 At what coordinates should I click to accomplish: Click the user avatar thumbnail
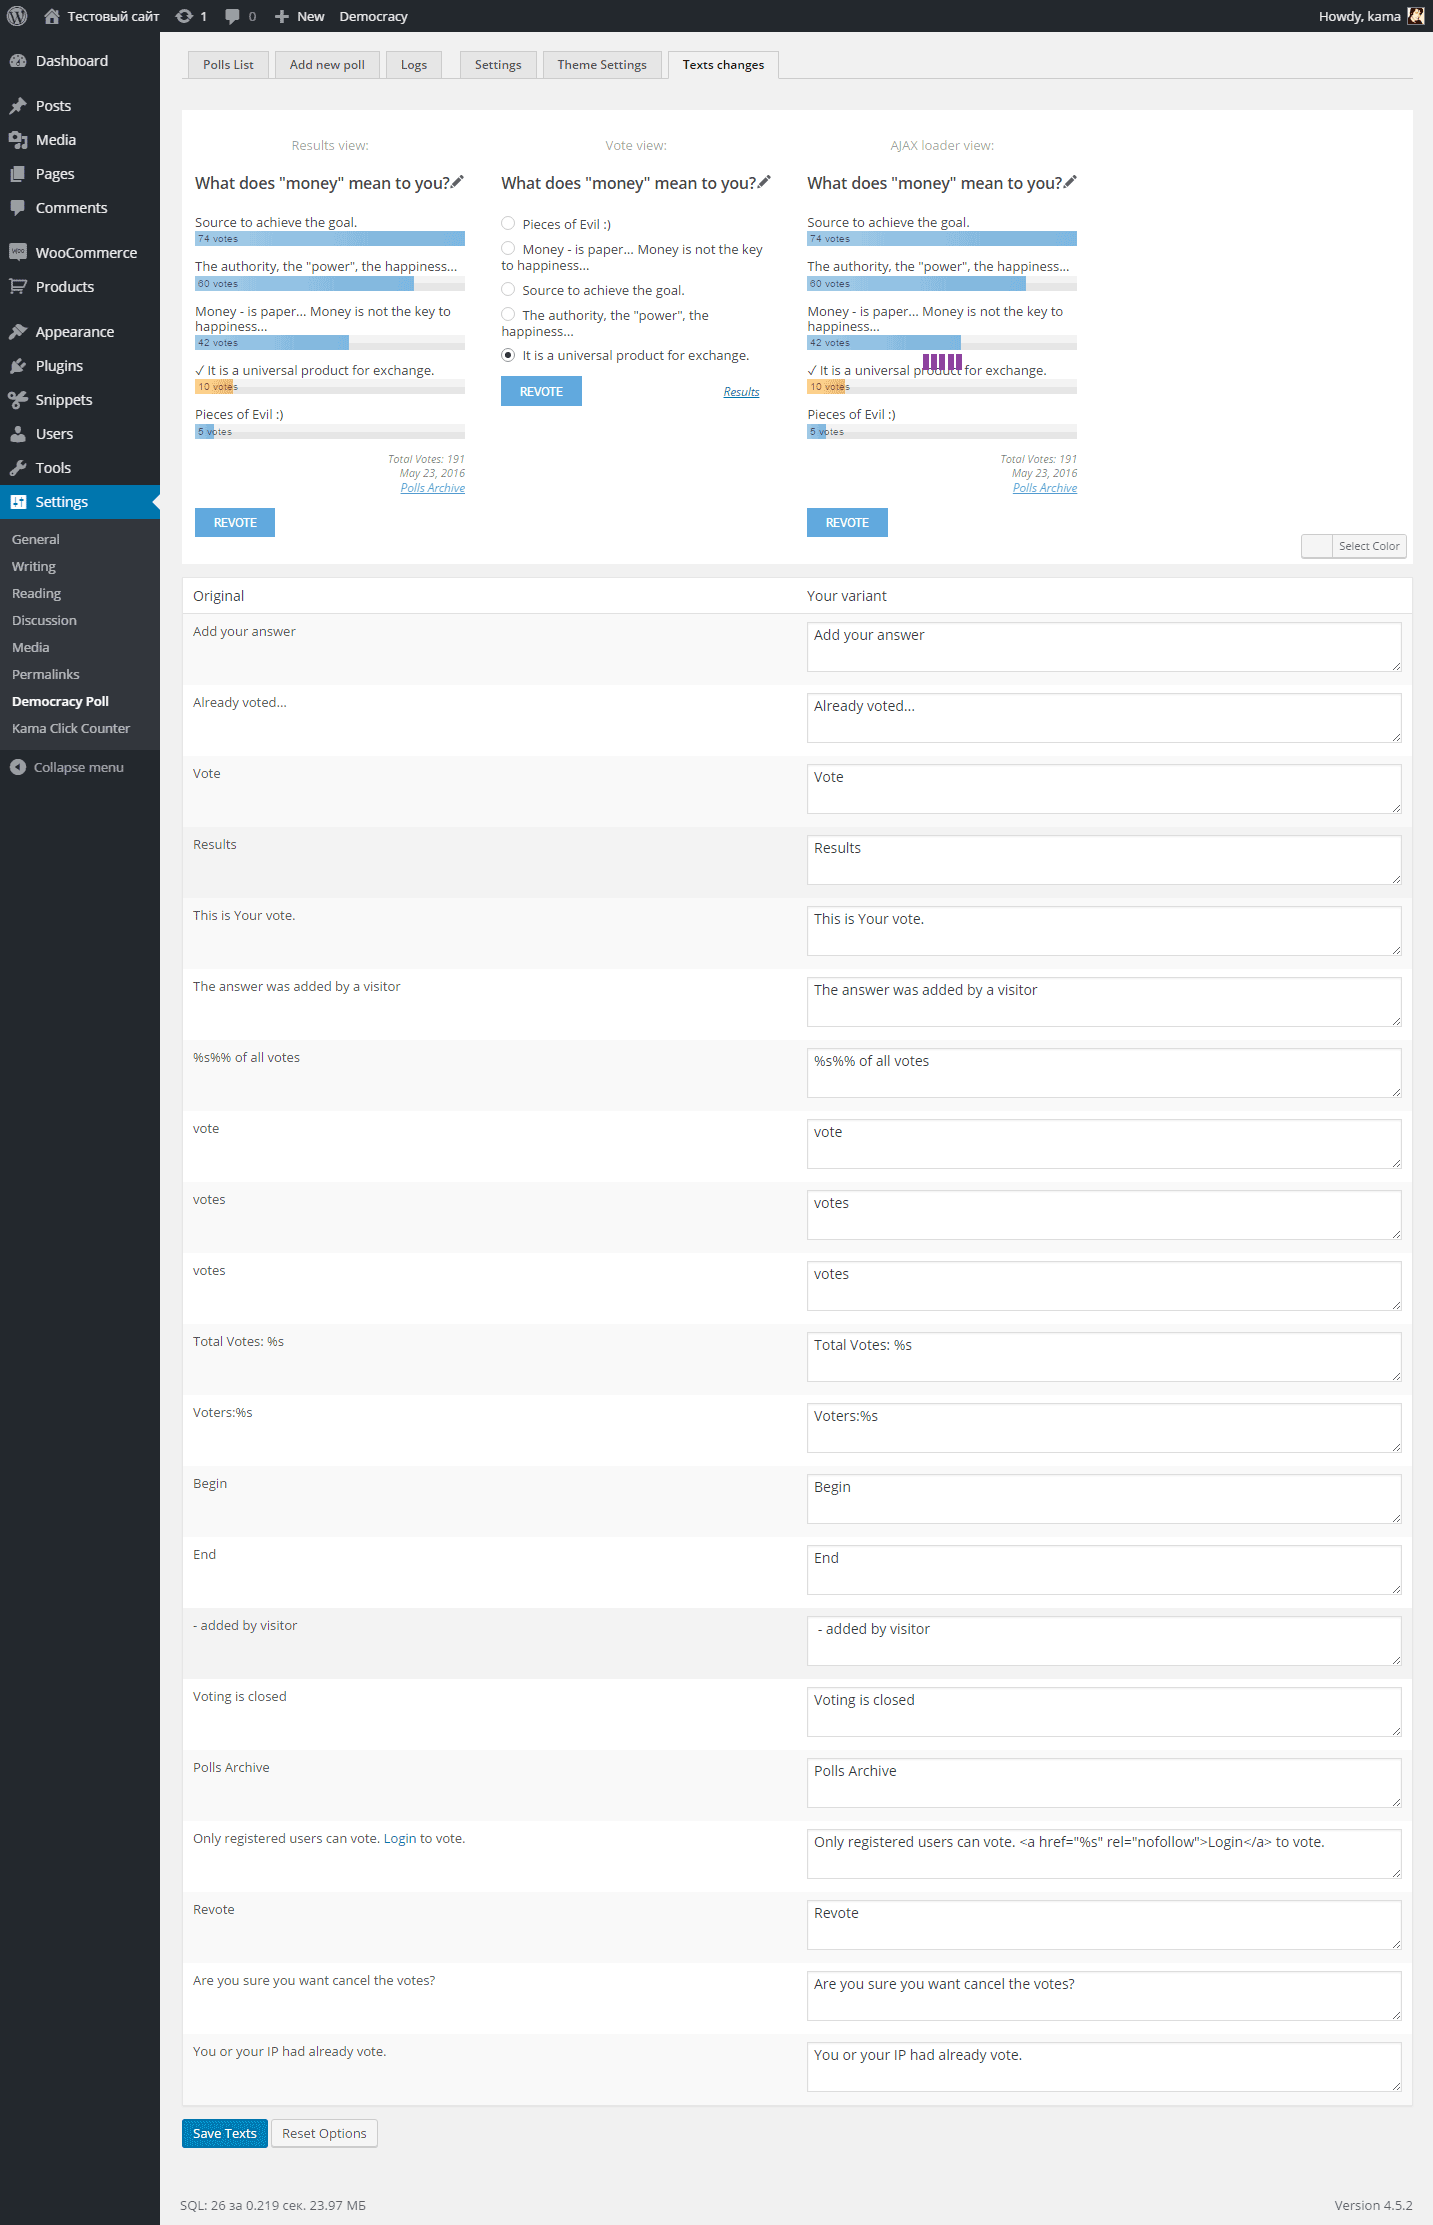pos(1415,16)
